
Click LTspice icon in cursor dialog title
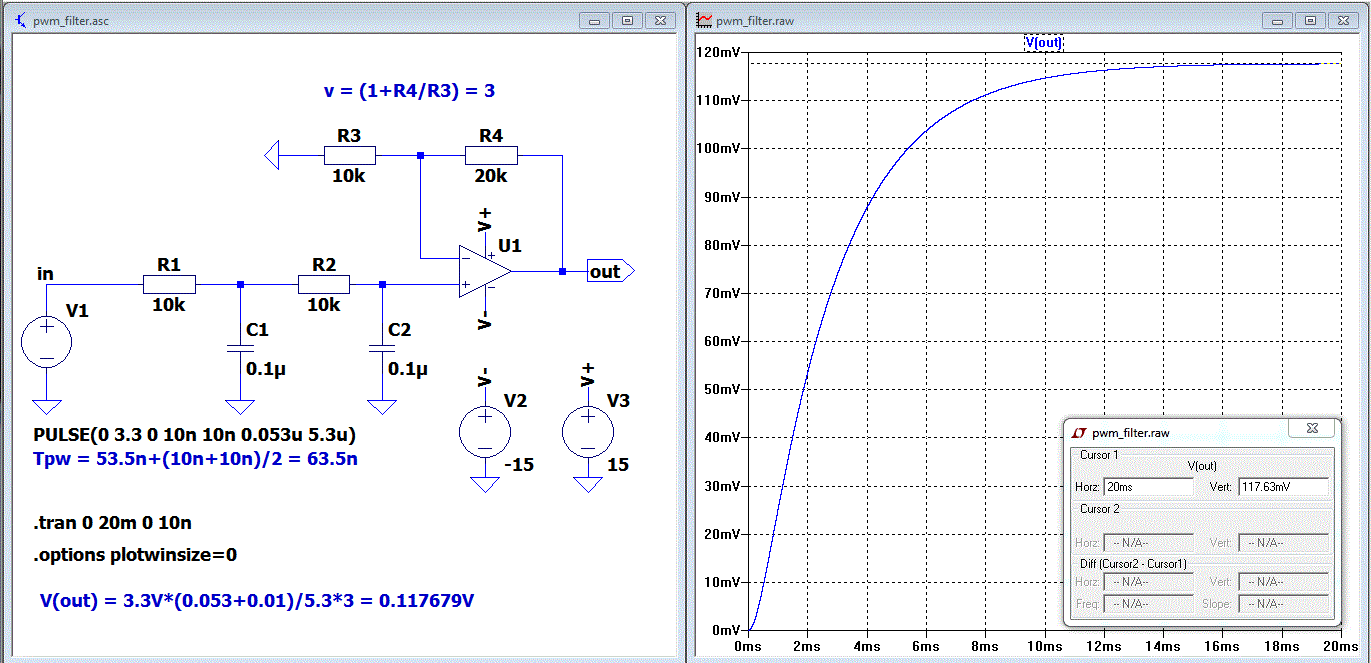click(x=1079, y=433)
